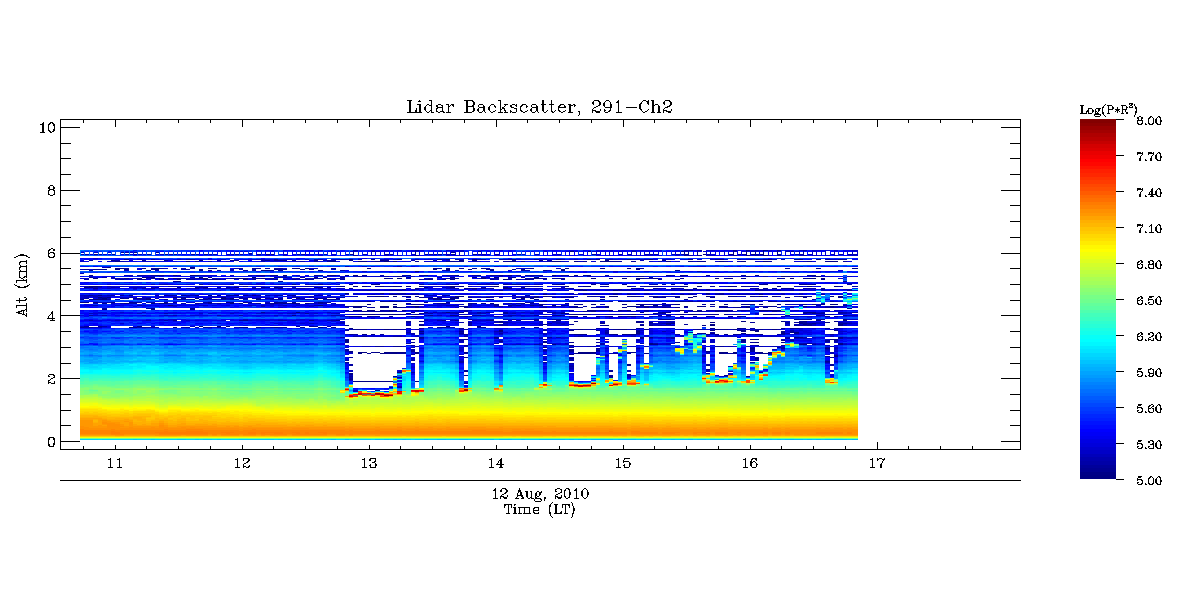Click the y-axis tick label 0
1200x600 pixels.
(x=49, y=442)
